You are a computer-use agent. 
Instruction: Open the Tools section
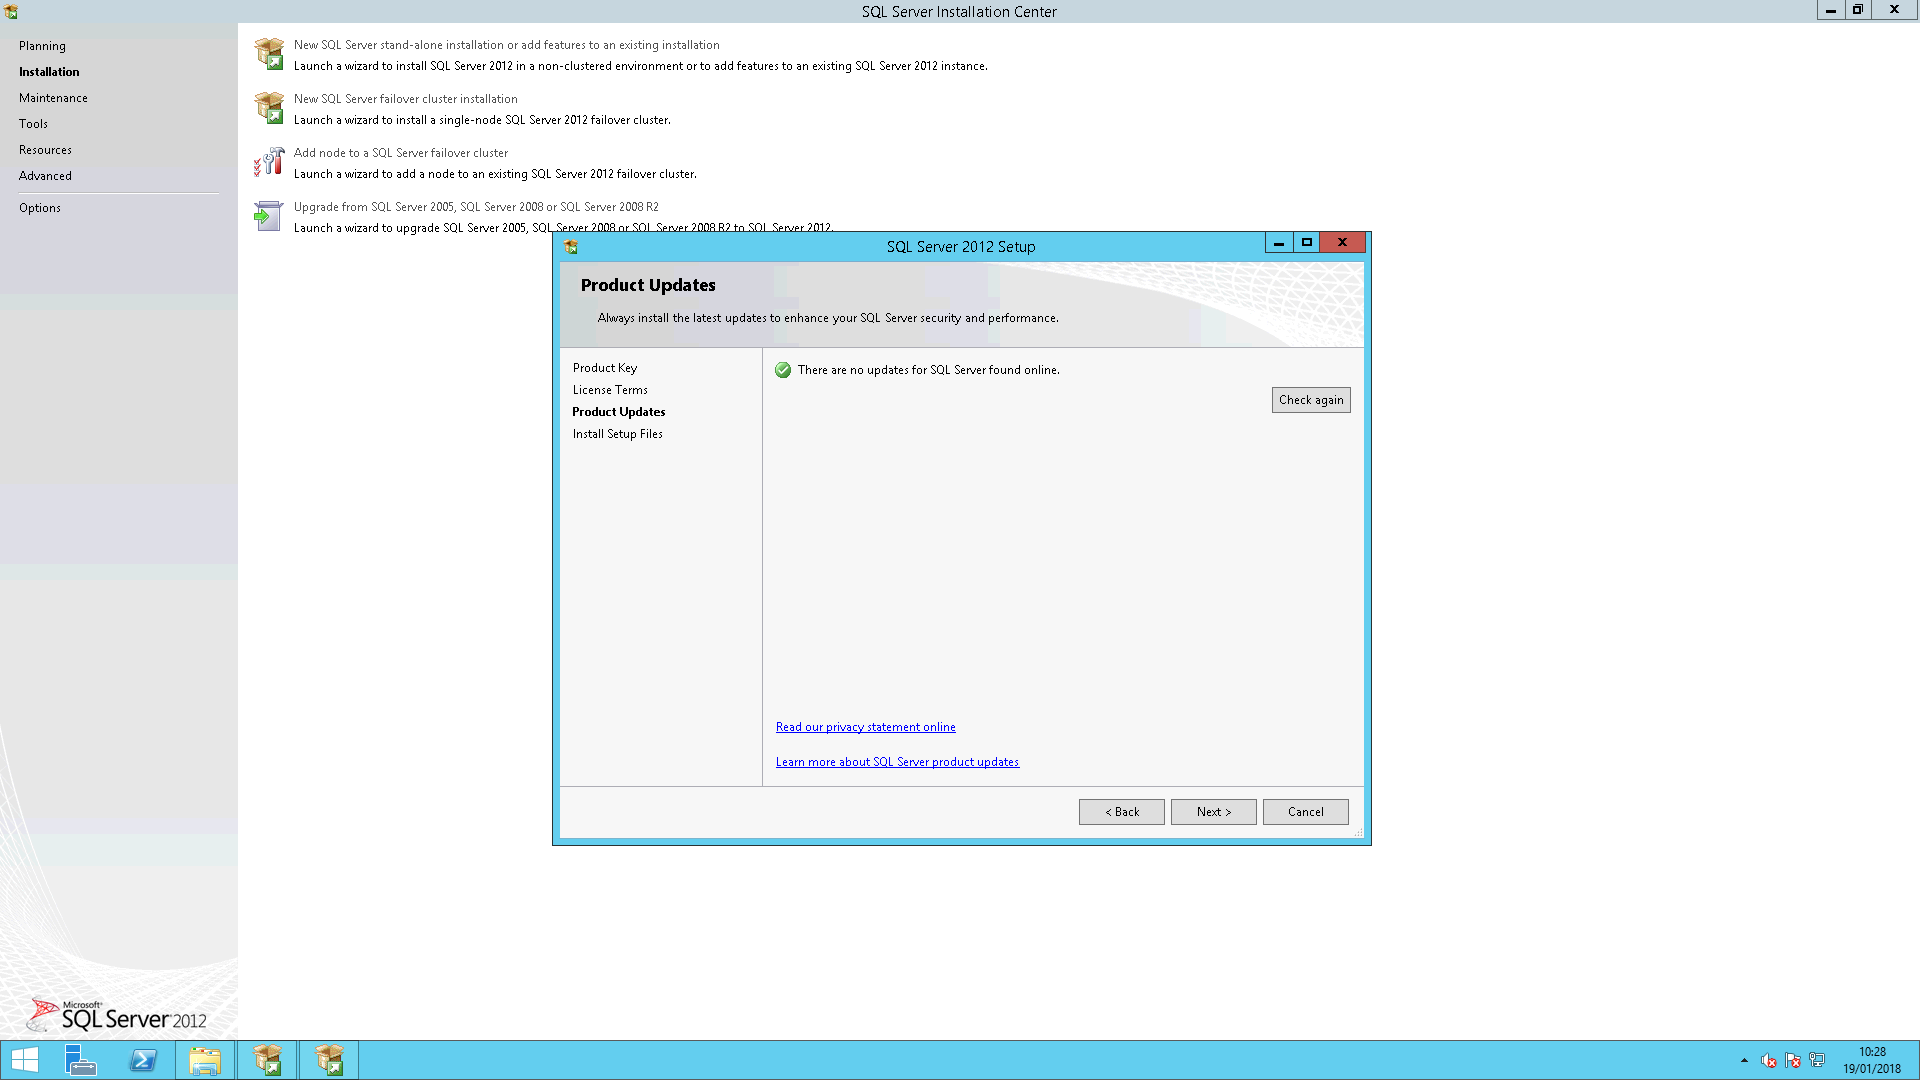(33, 124)
